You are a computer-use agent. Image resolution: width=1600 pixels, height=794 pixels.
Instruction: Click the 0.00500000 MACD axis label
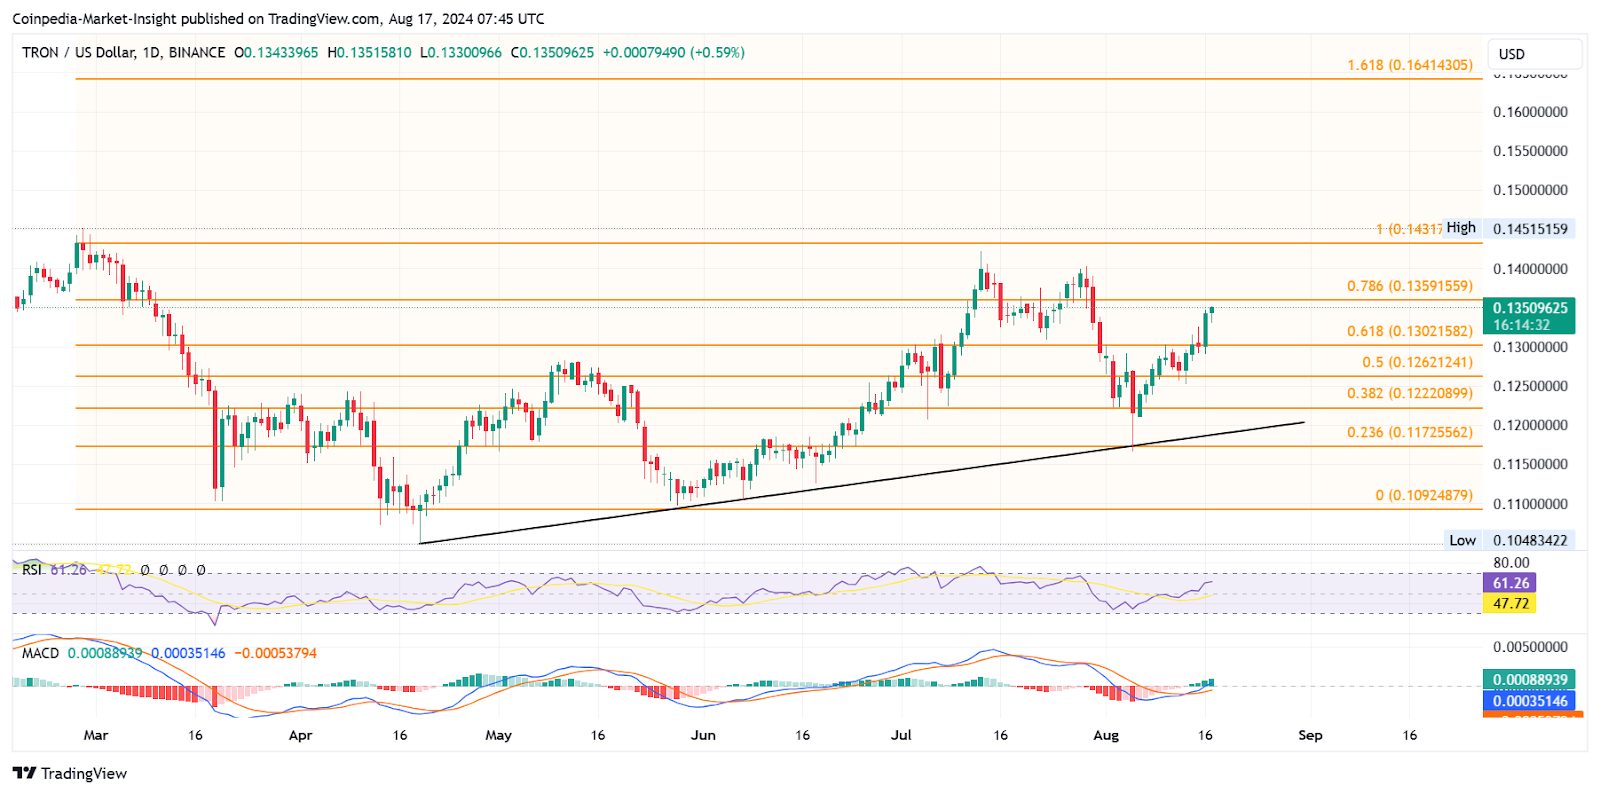point(1530,647)
